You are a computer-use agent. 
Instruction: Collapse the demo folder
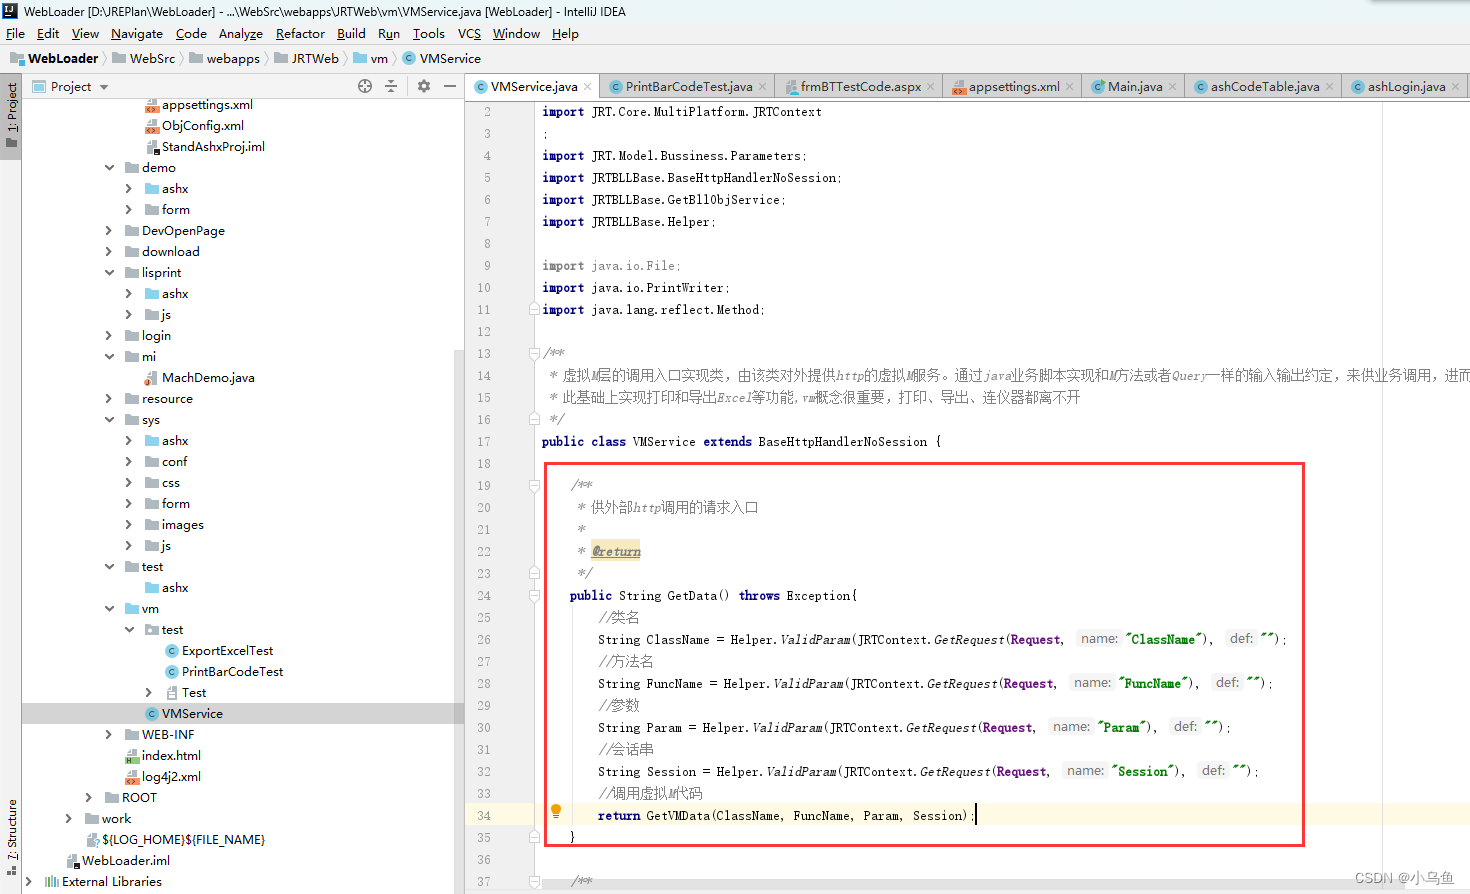point(109,168)
